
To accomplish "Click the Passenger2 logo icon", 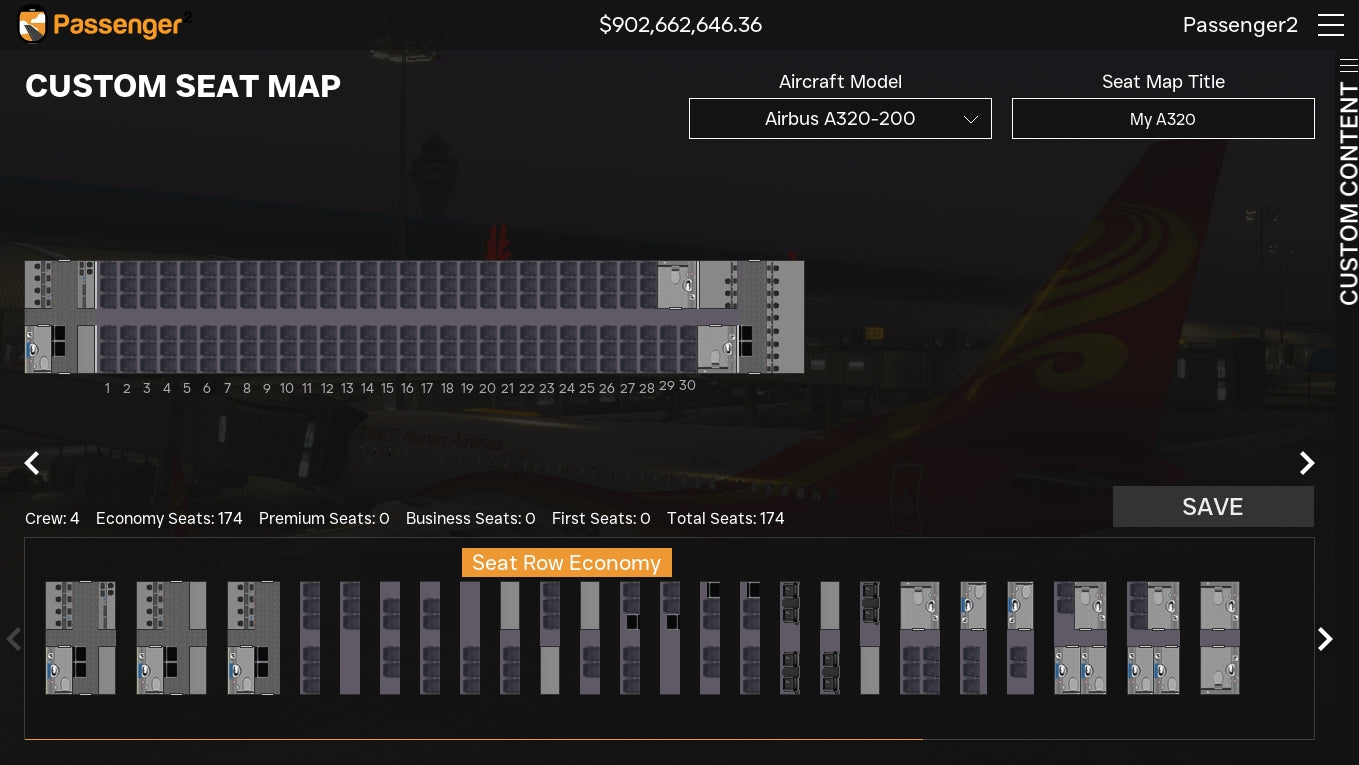I will pos(33,25).
